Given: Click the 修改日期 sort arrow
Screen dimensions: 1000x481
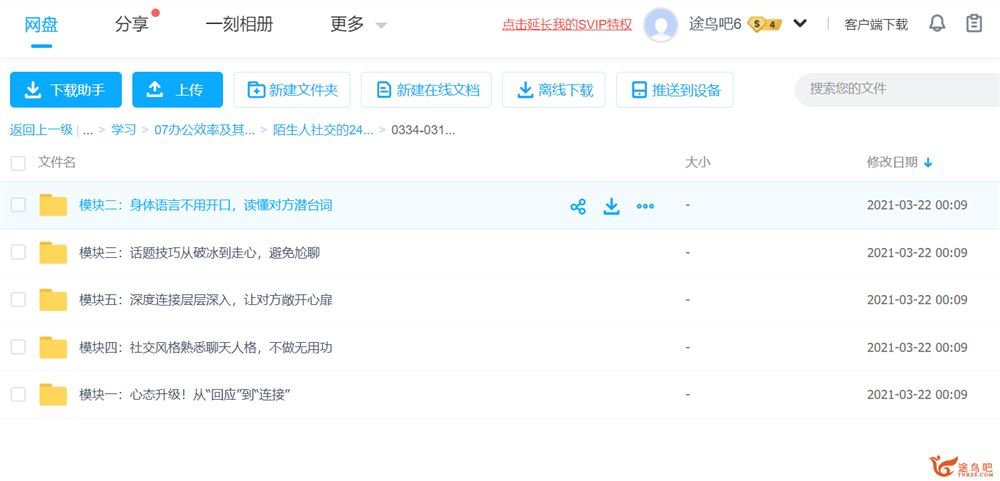Looking at the screenshot, I should (928, 162).
